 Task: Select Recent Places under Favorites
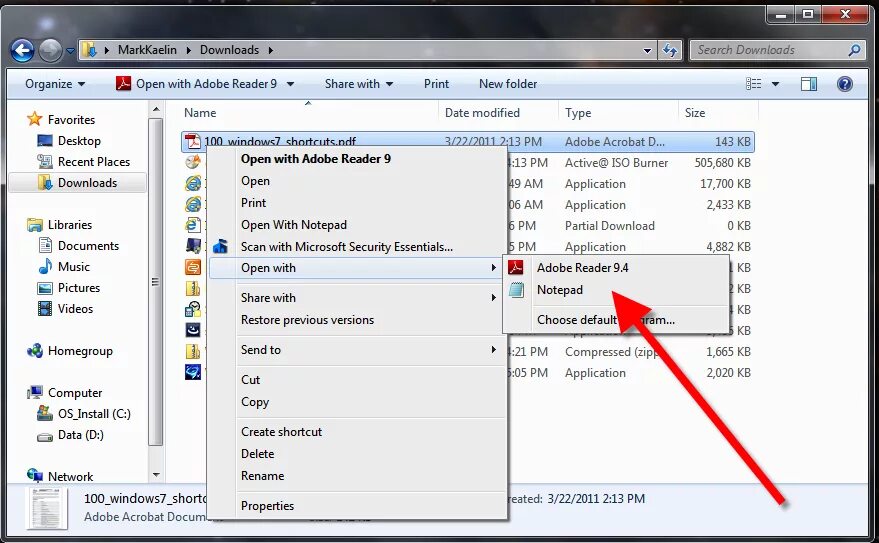pos(94,162)
